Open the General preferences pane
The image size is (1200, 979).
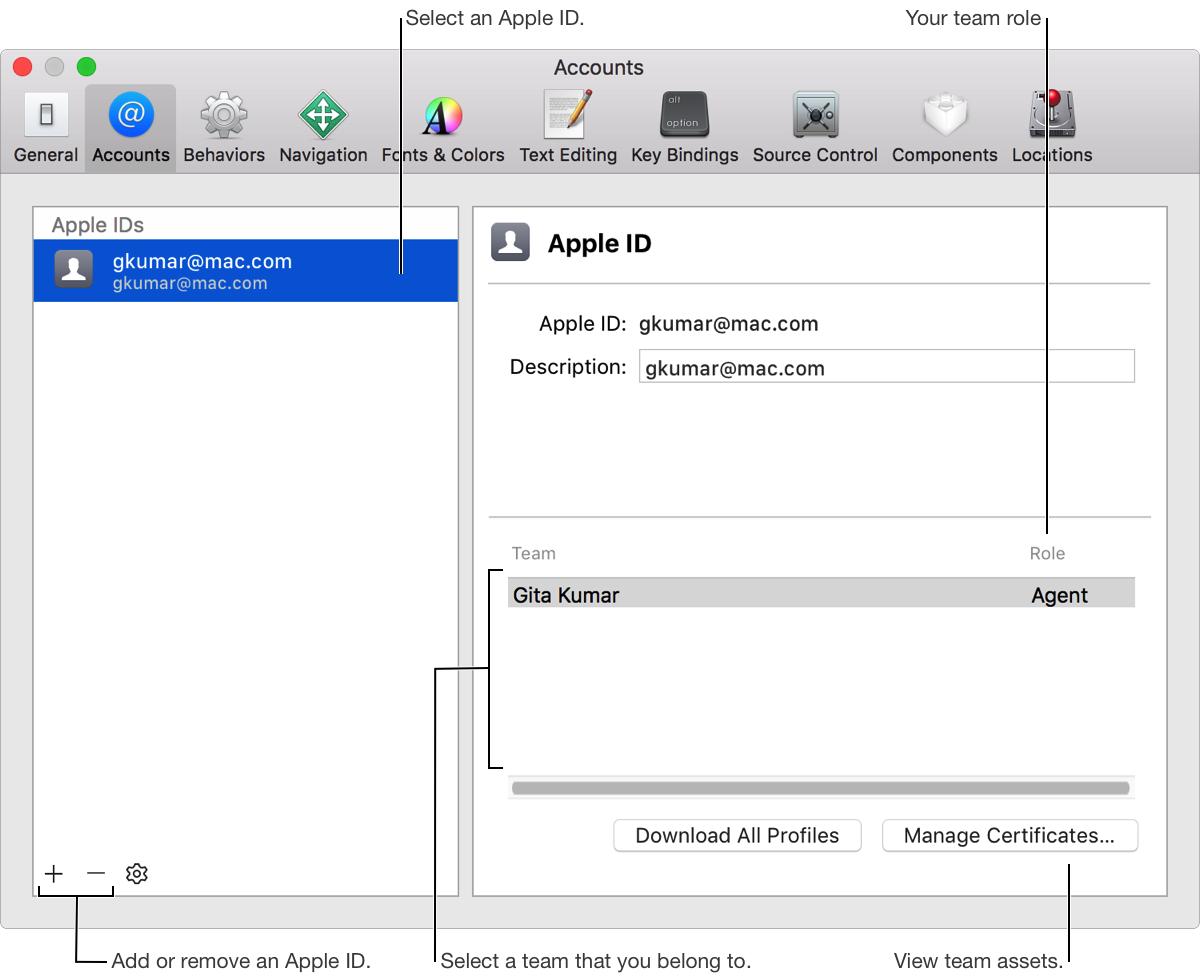click(46, 127)
